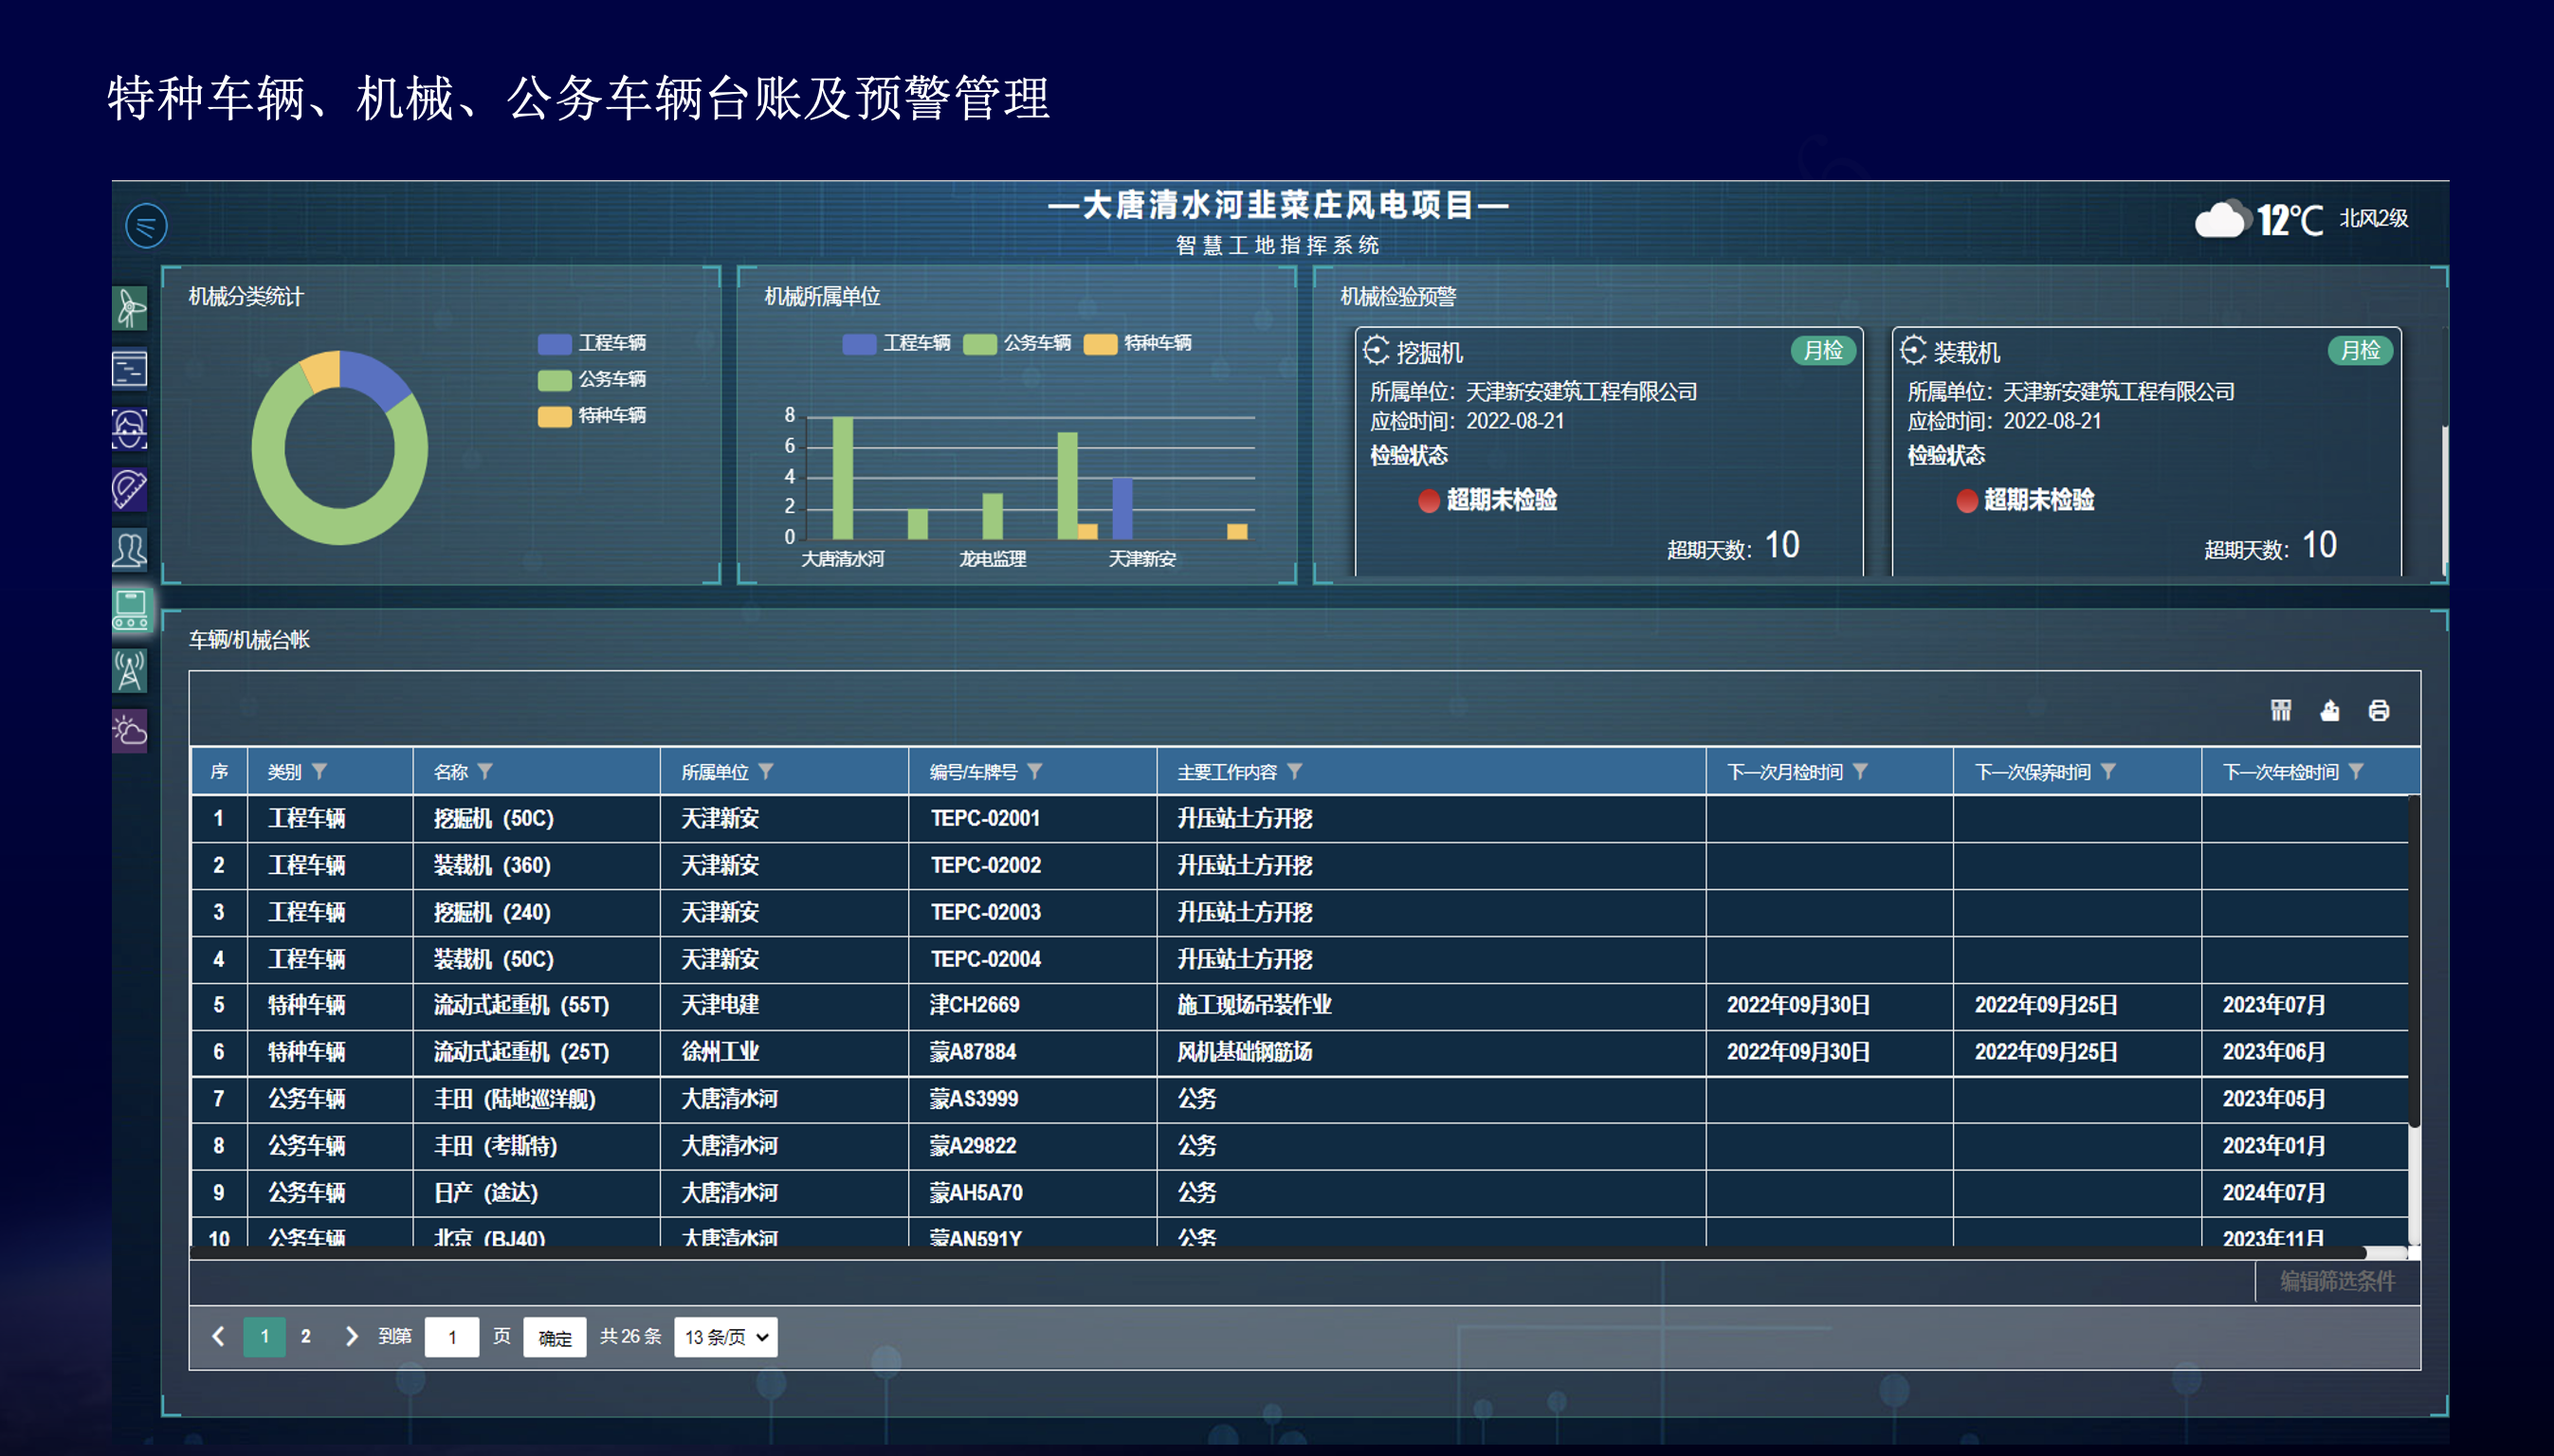Screen dimensions: 2554x1456
Task: Click the column settings grid icon
Action: [2281, 710]
